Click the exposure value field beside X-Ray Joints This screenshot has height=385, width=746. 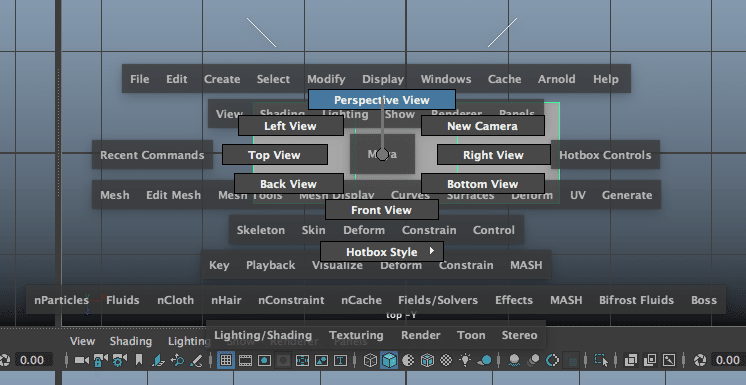pyautogui.click(x=727, y=360)
